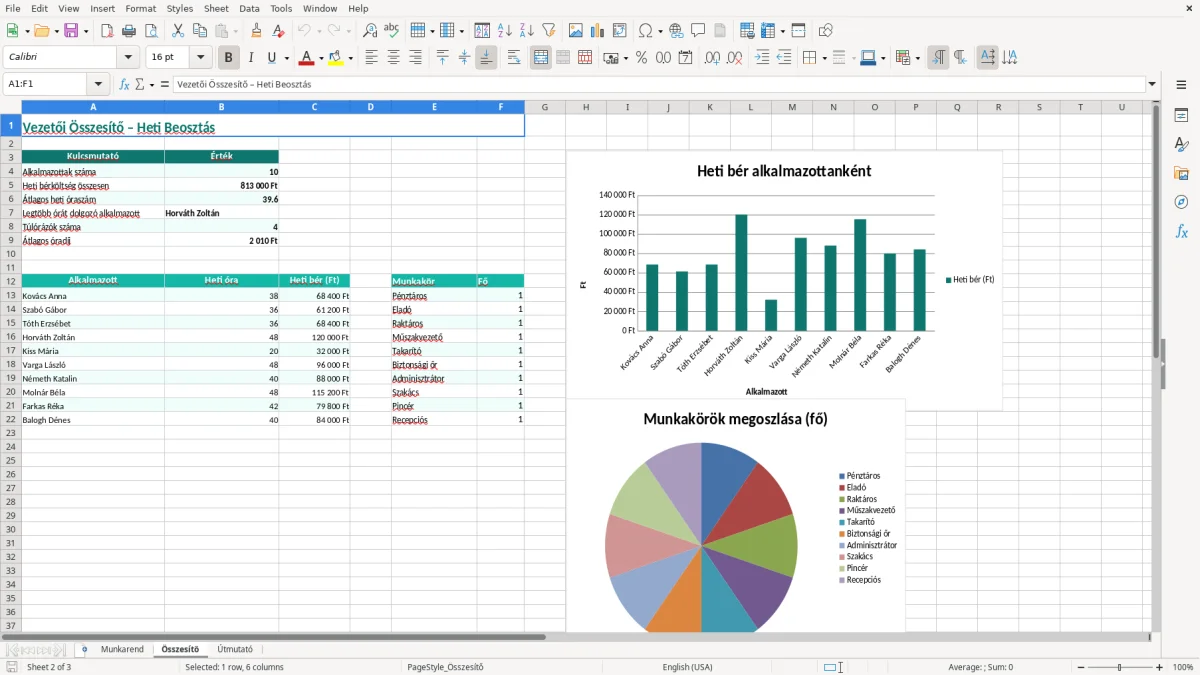Expand the formula bar arrow

1153,85
